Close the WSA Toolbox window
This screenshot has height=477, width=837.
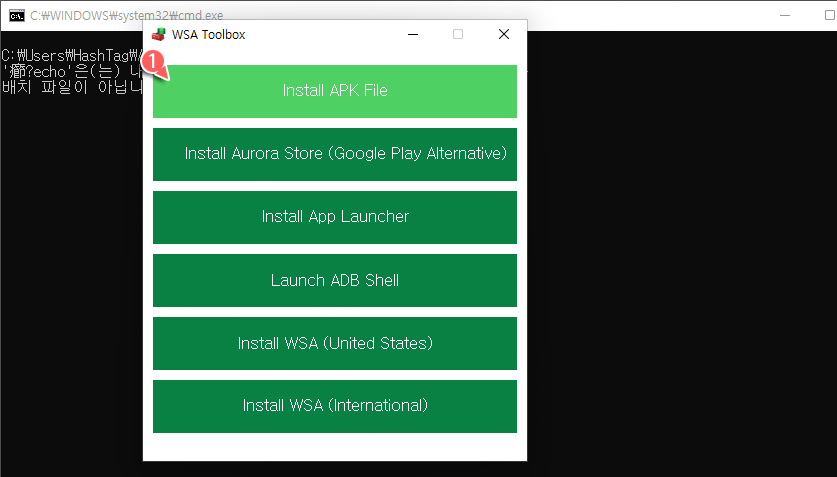503,35
